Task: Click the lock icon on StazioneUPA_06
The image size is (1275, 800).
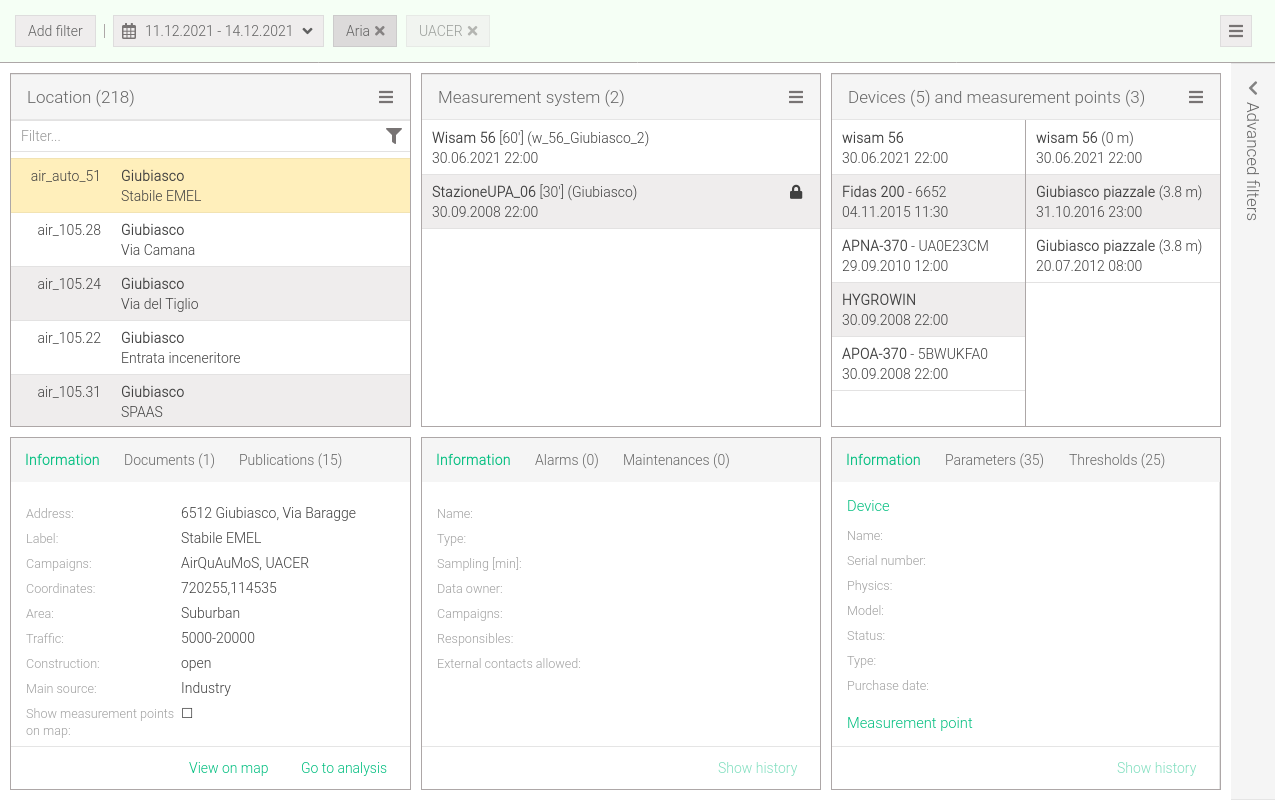Action: pyautogui.click(x=796, y=192)
